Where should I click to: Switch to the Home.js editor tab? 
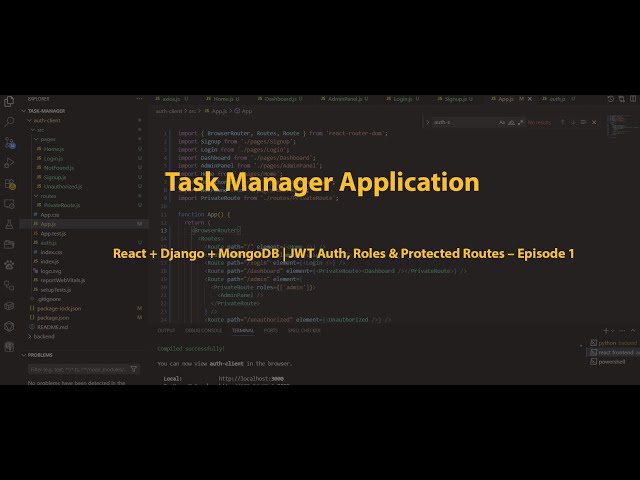223,99
